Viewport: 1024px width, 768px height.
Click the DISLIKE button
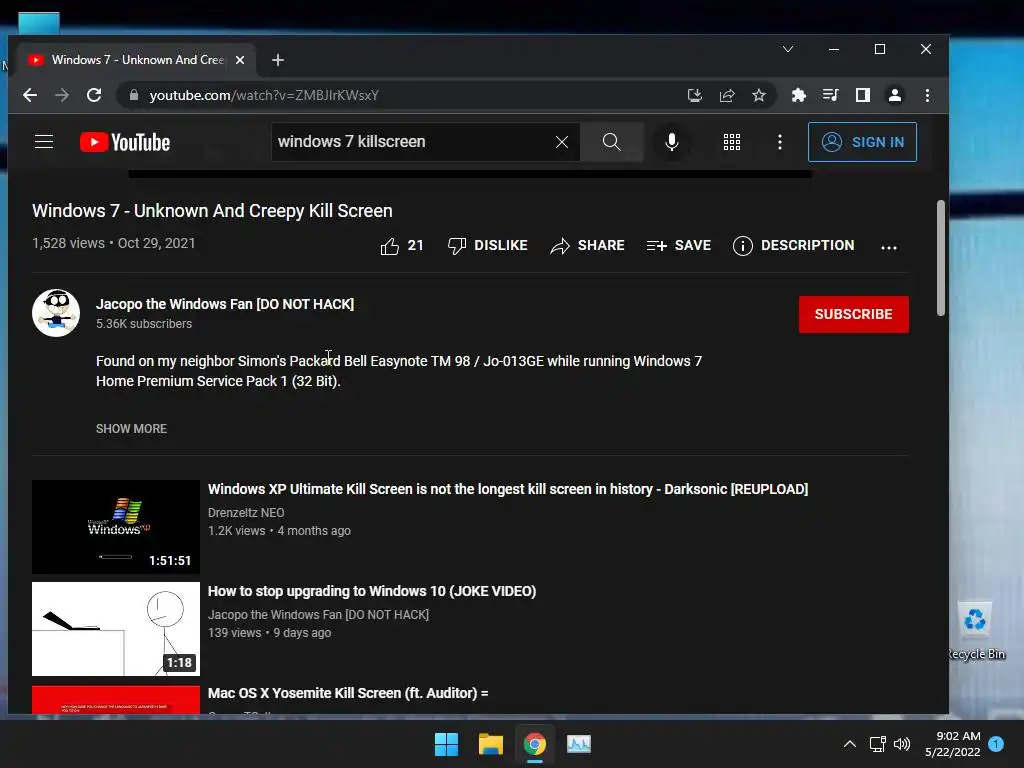tap(488, 246)
